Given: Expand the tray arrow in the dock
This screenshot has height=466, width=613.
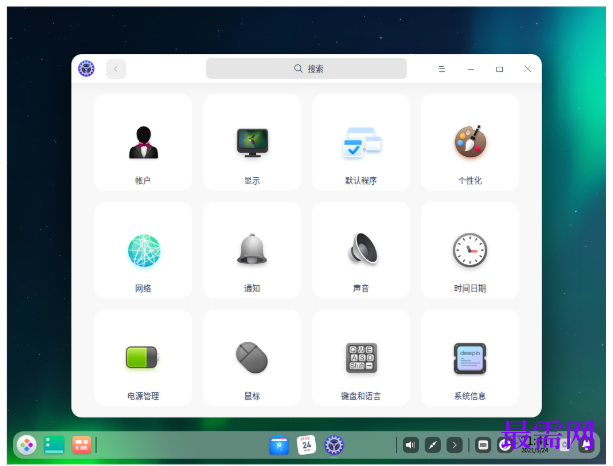Looking at the screenshot, I should pyautogui.click(x=454, y=445).
